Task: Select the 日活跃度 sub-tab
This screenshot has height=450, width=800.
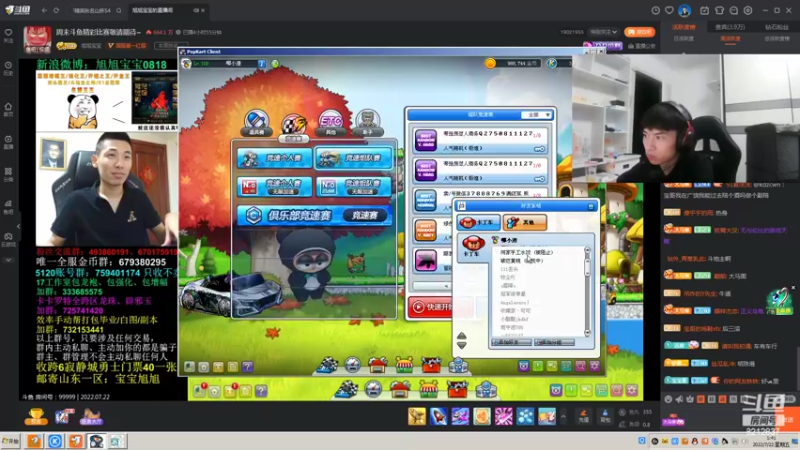Action: [684, 39]
